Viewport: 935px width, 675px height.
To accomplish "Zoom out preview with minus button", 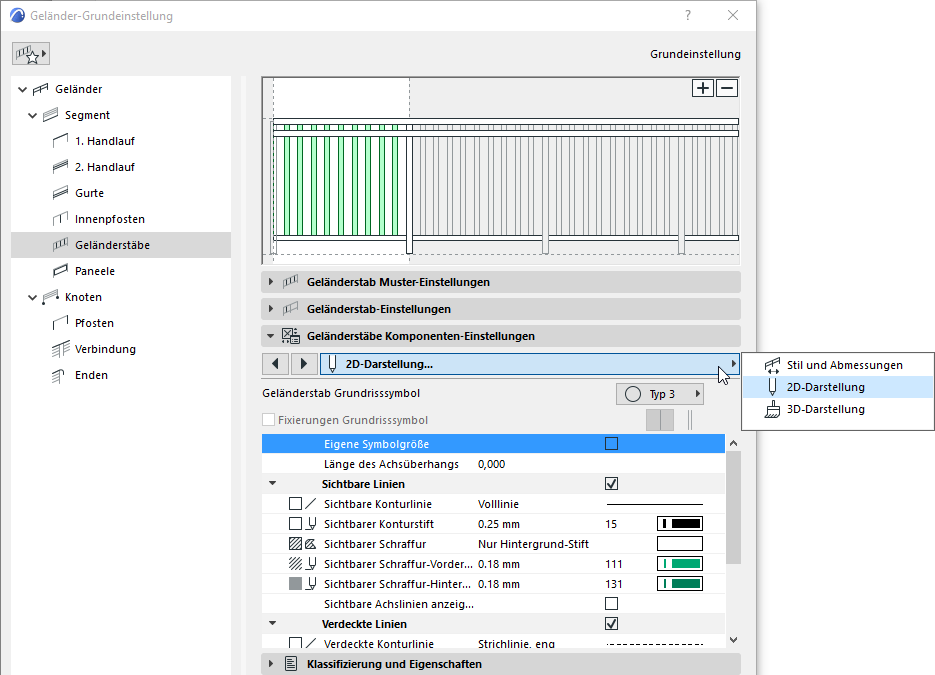I will 727,88.
